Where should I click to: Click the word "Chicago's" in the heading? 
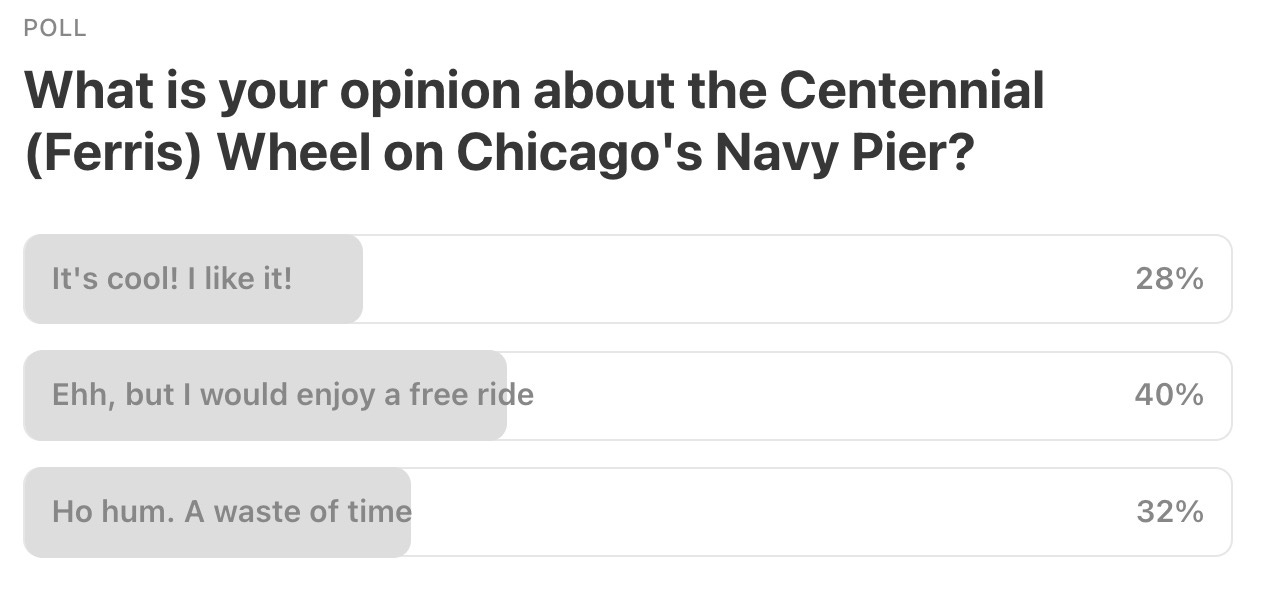tap(579, 157)
